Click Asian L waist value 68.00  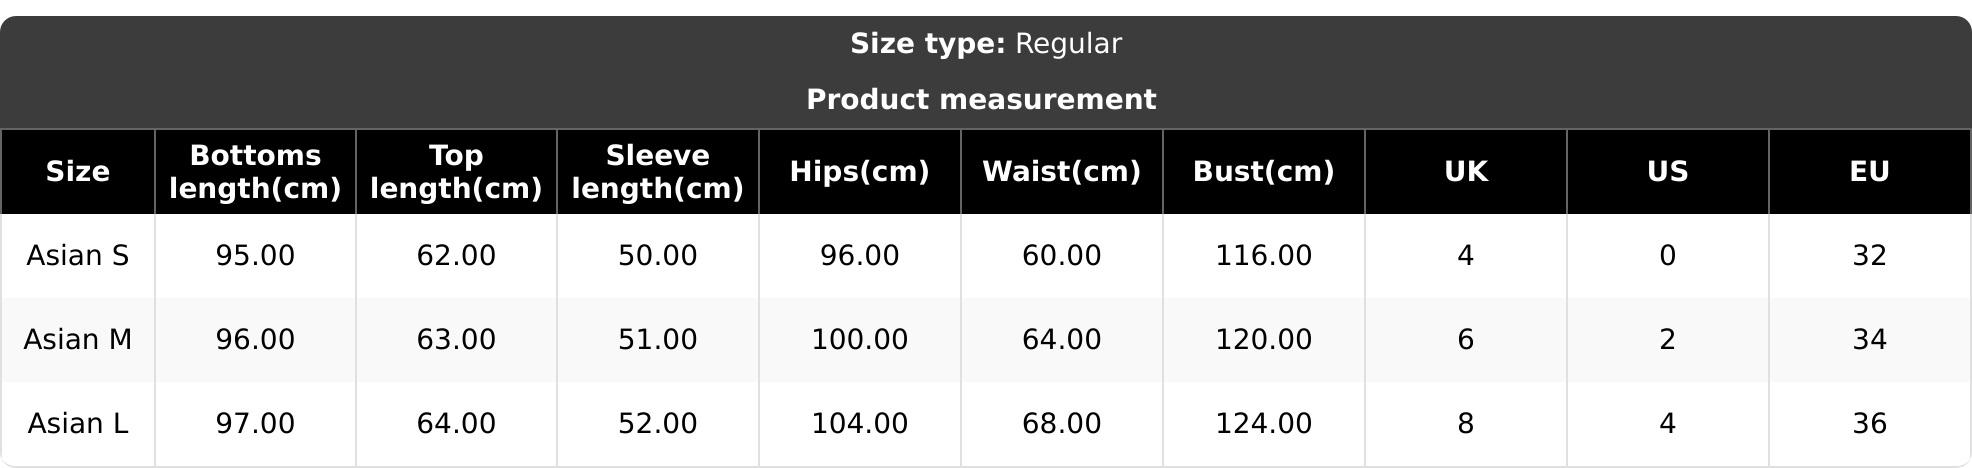click(x=1061, y=424)
